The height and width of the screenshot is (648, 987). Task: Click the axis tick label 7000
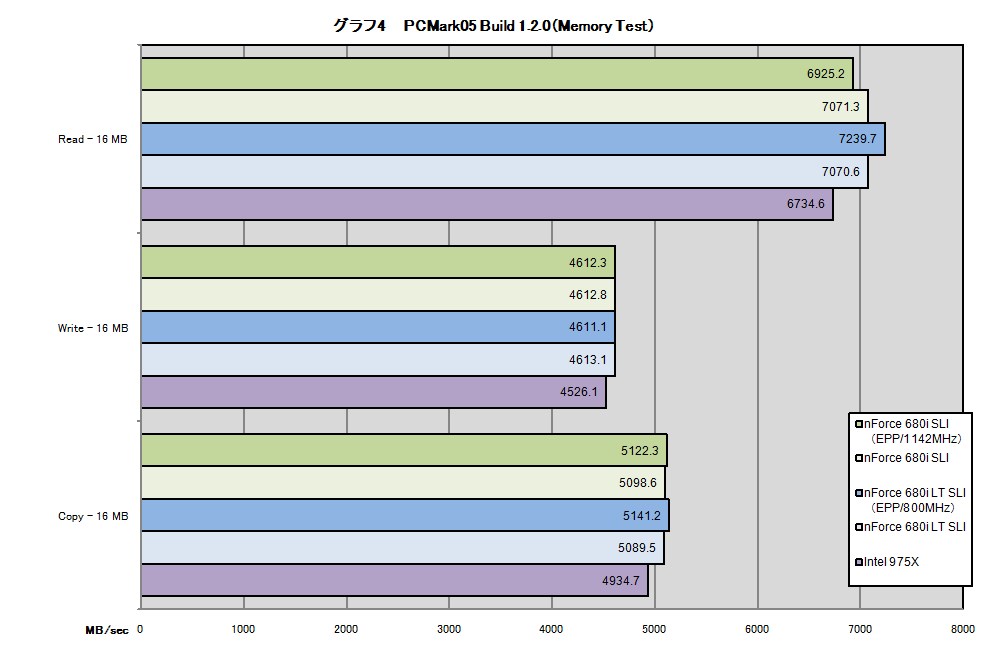pos(860,629)
